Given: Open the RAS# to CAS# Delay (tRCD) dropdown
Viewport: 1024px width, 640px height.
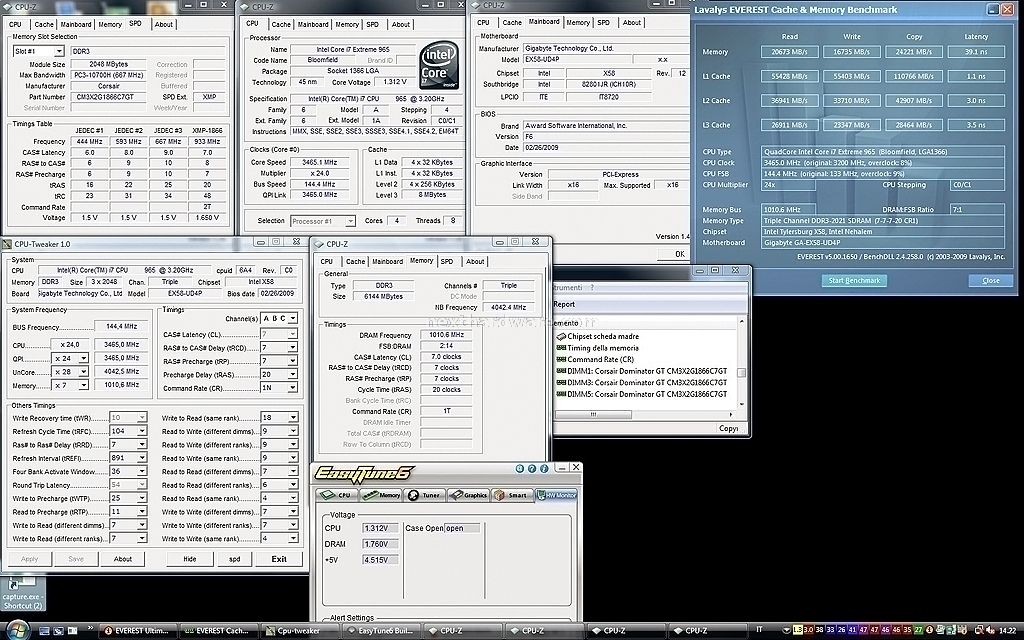Looking at the screenshot, I should coord(292,347).
